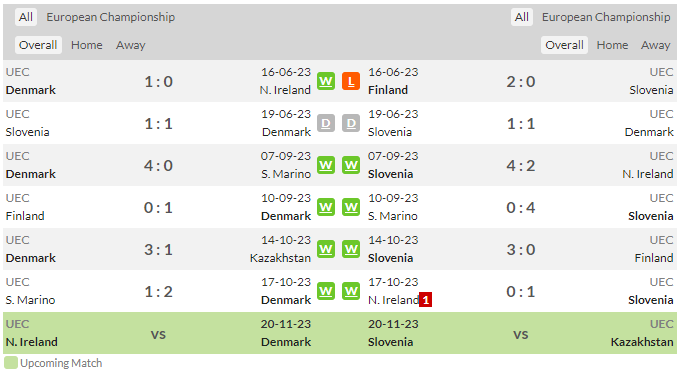Screen dimensions: 680x390
Task: Click the green Upcoming Match legend swatch
Action: pyautogui.click(x=11, y=363)
